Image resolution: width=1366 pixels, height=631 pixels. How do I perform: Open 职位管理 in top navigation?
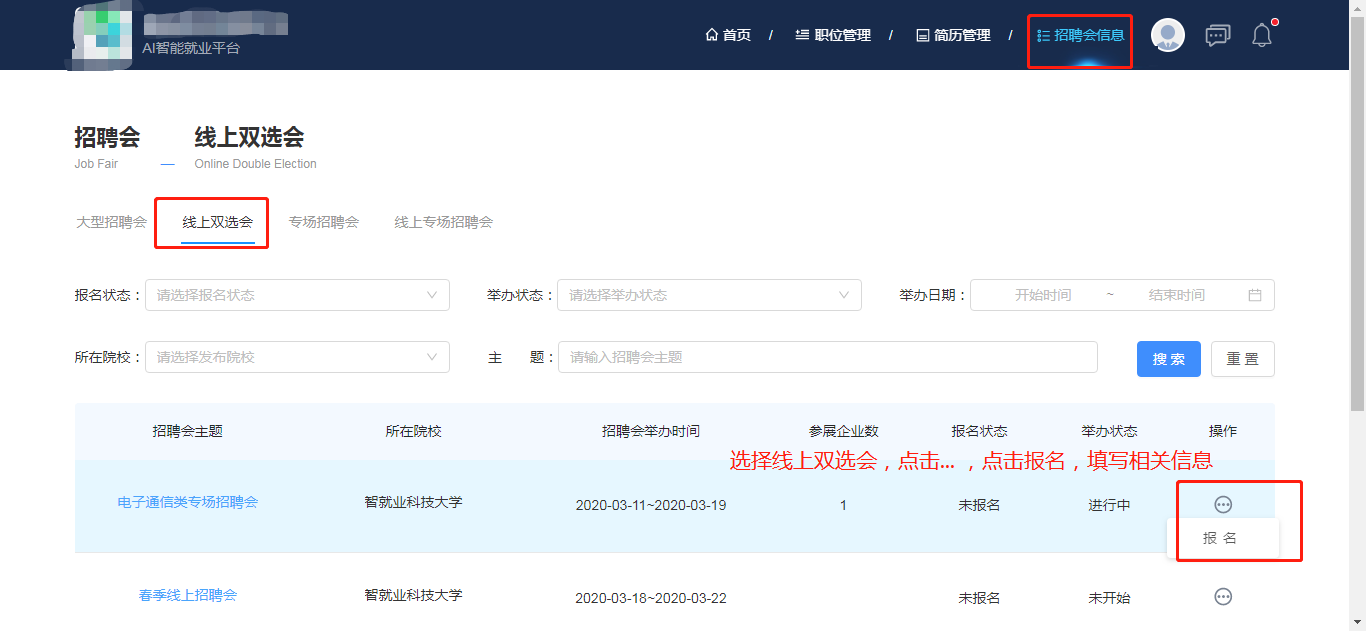pyautogui.click(x=832, y=35)
